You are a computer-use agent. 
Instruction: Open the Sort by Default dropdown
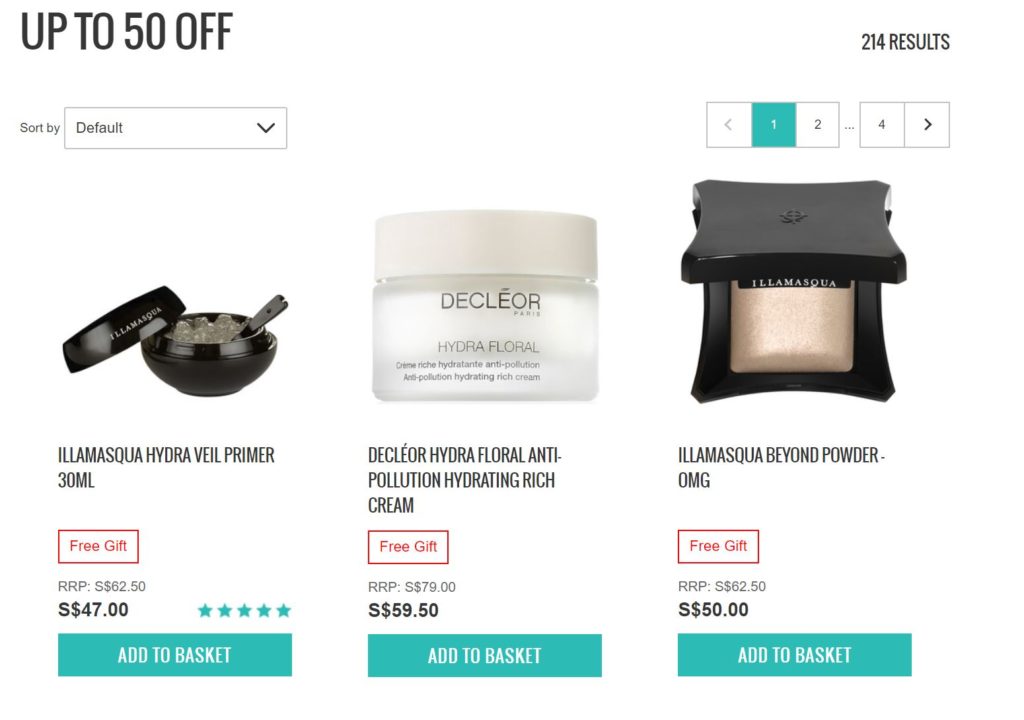[176, 128]
